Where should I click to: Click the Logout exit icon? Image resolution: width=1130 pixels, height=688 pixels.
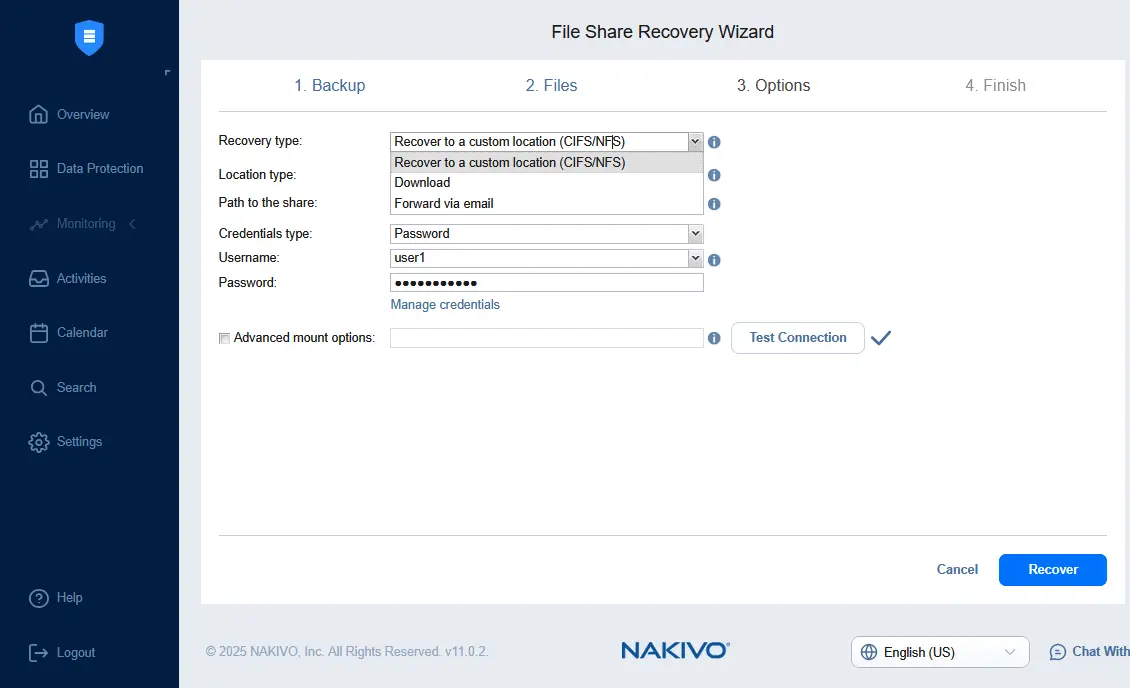coord(38,653)
